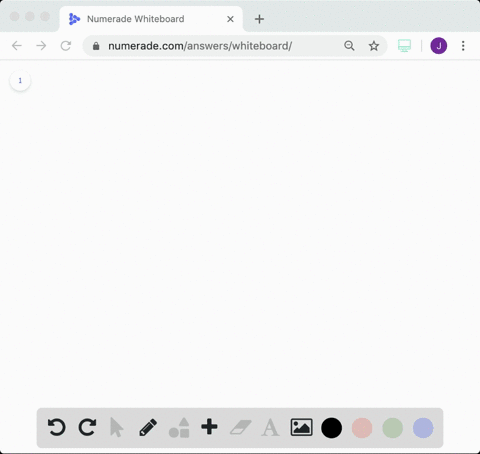Click the plus icon in whiteboard toolbar

(209, 427)
